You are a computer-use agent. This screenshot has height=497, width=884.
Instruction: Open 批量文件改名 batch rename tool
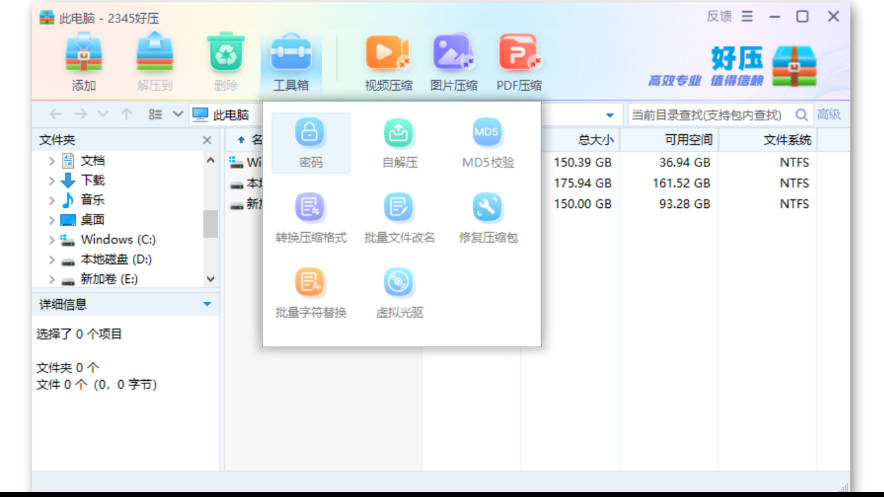tap(399, 218)
